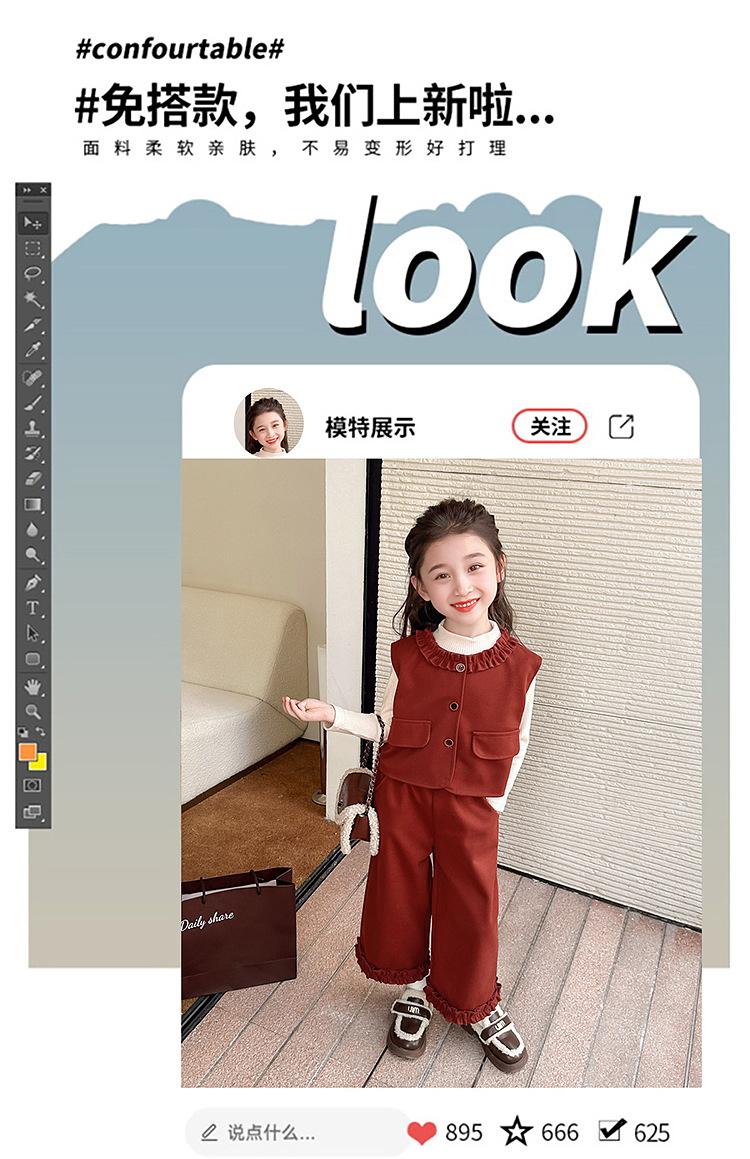Click the red 关注 follow button

[x=550, y=426]
